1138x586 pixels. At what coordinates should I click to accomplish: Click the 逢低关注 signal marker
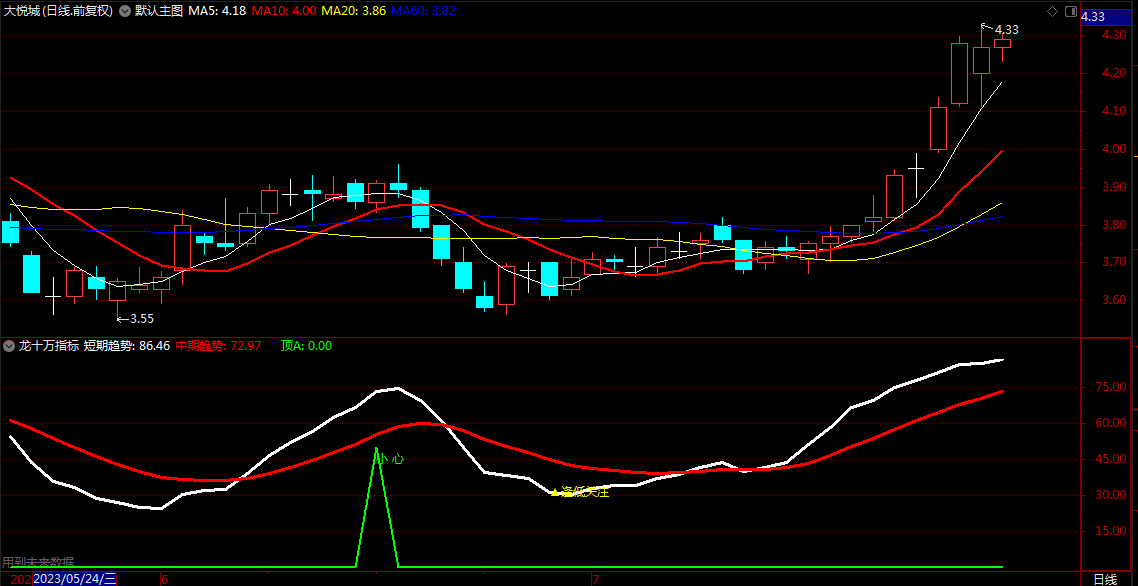579,492
